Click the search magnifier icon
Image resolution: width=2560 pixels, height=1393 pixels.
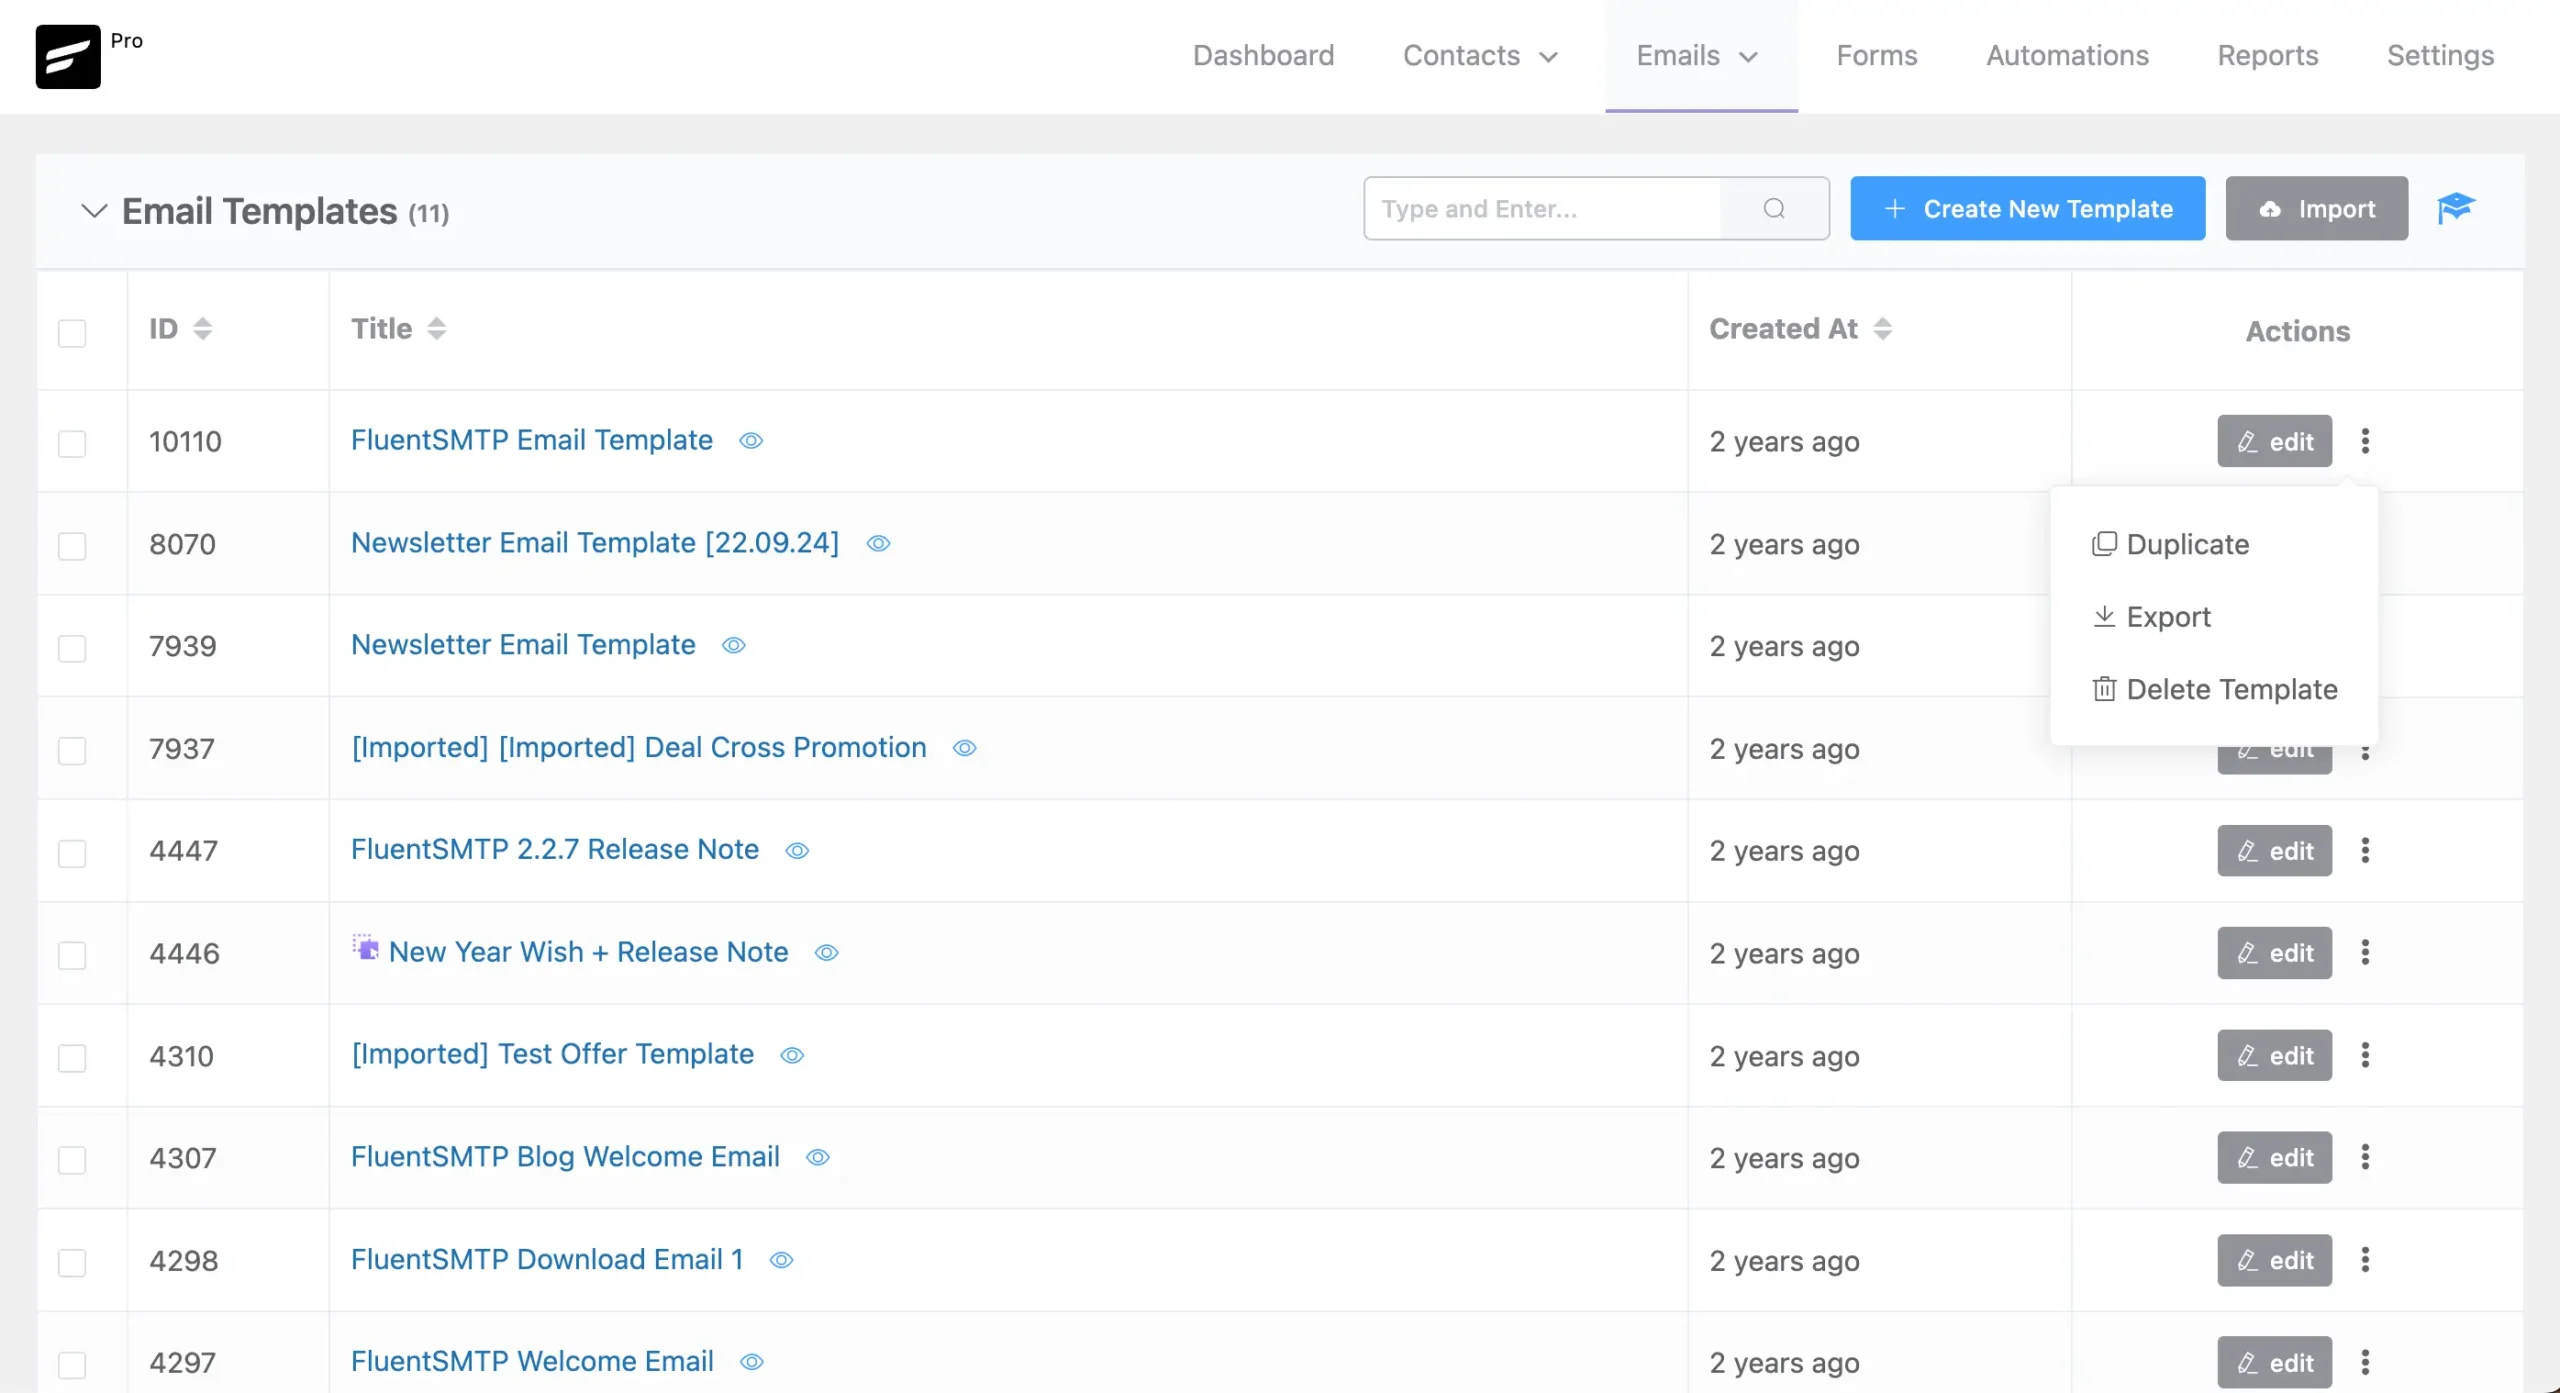[x=1774, y=208]
